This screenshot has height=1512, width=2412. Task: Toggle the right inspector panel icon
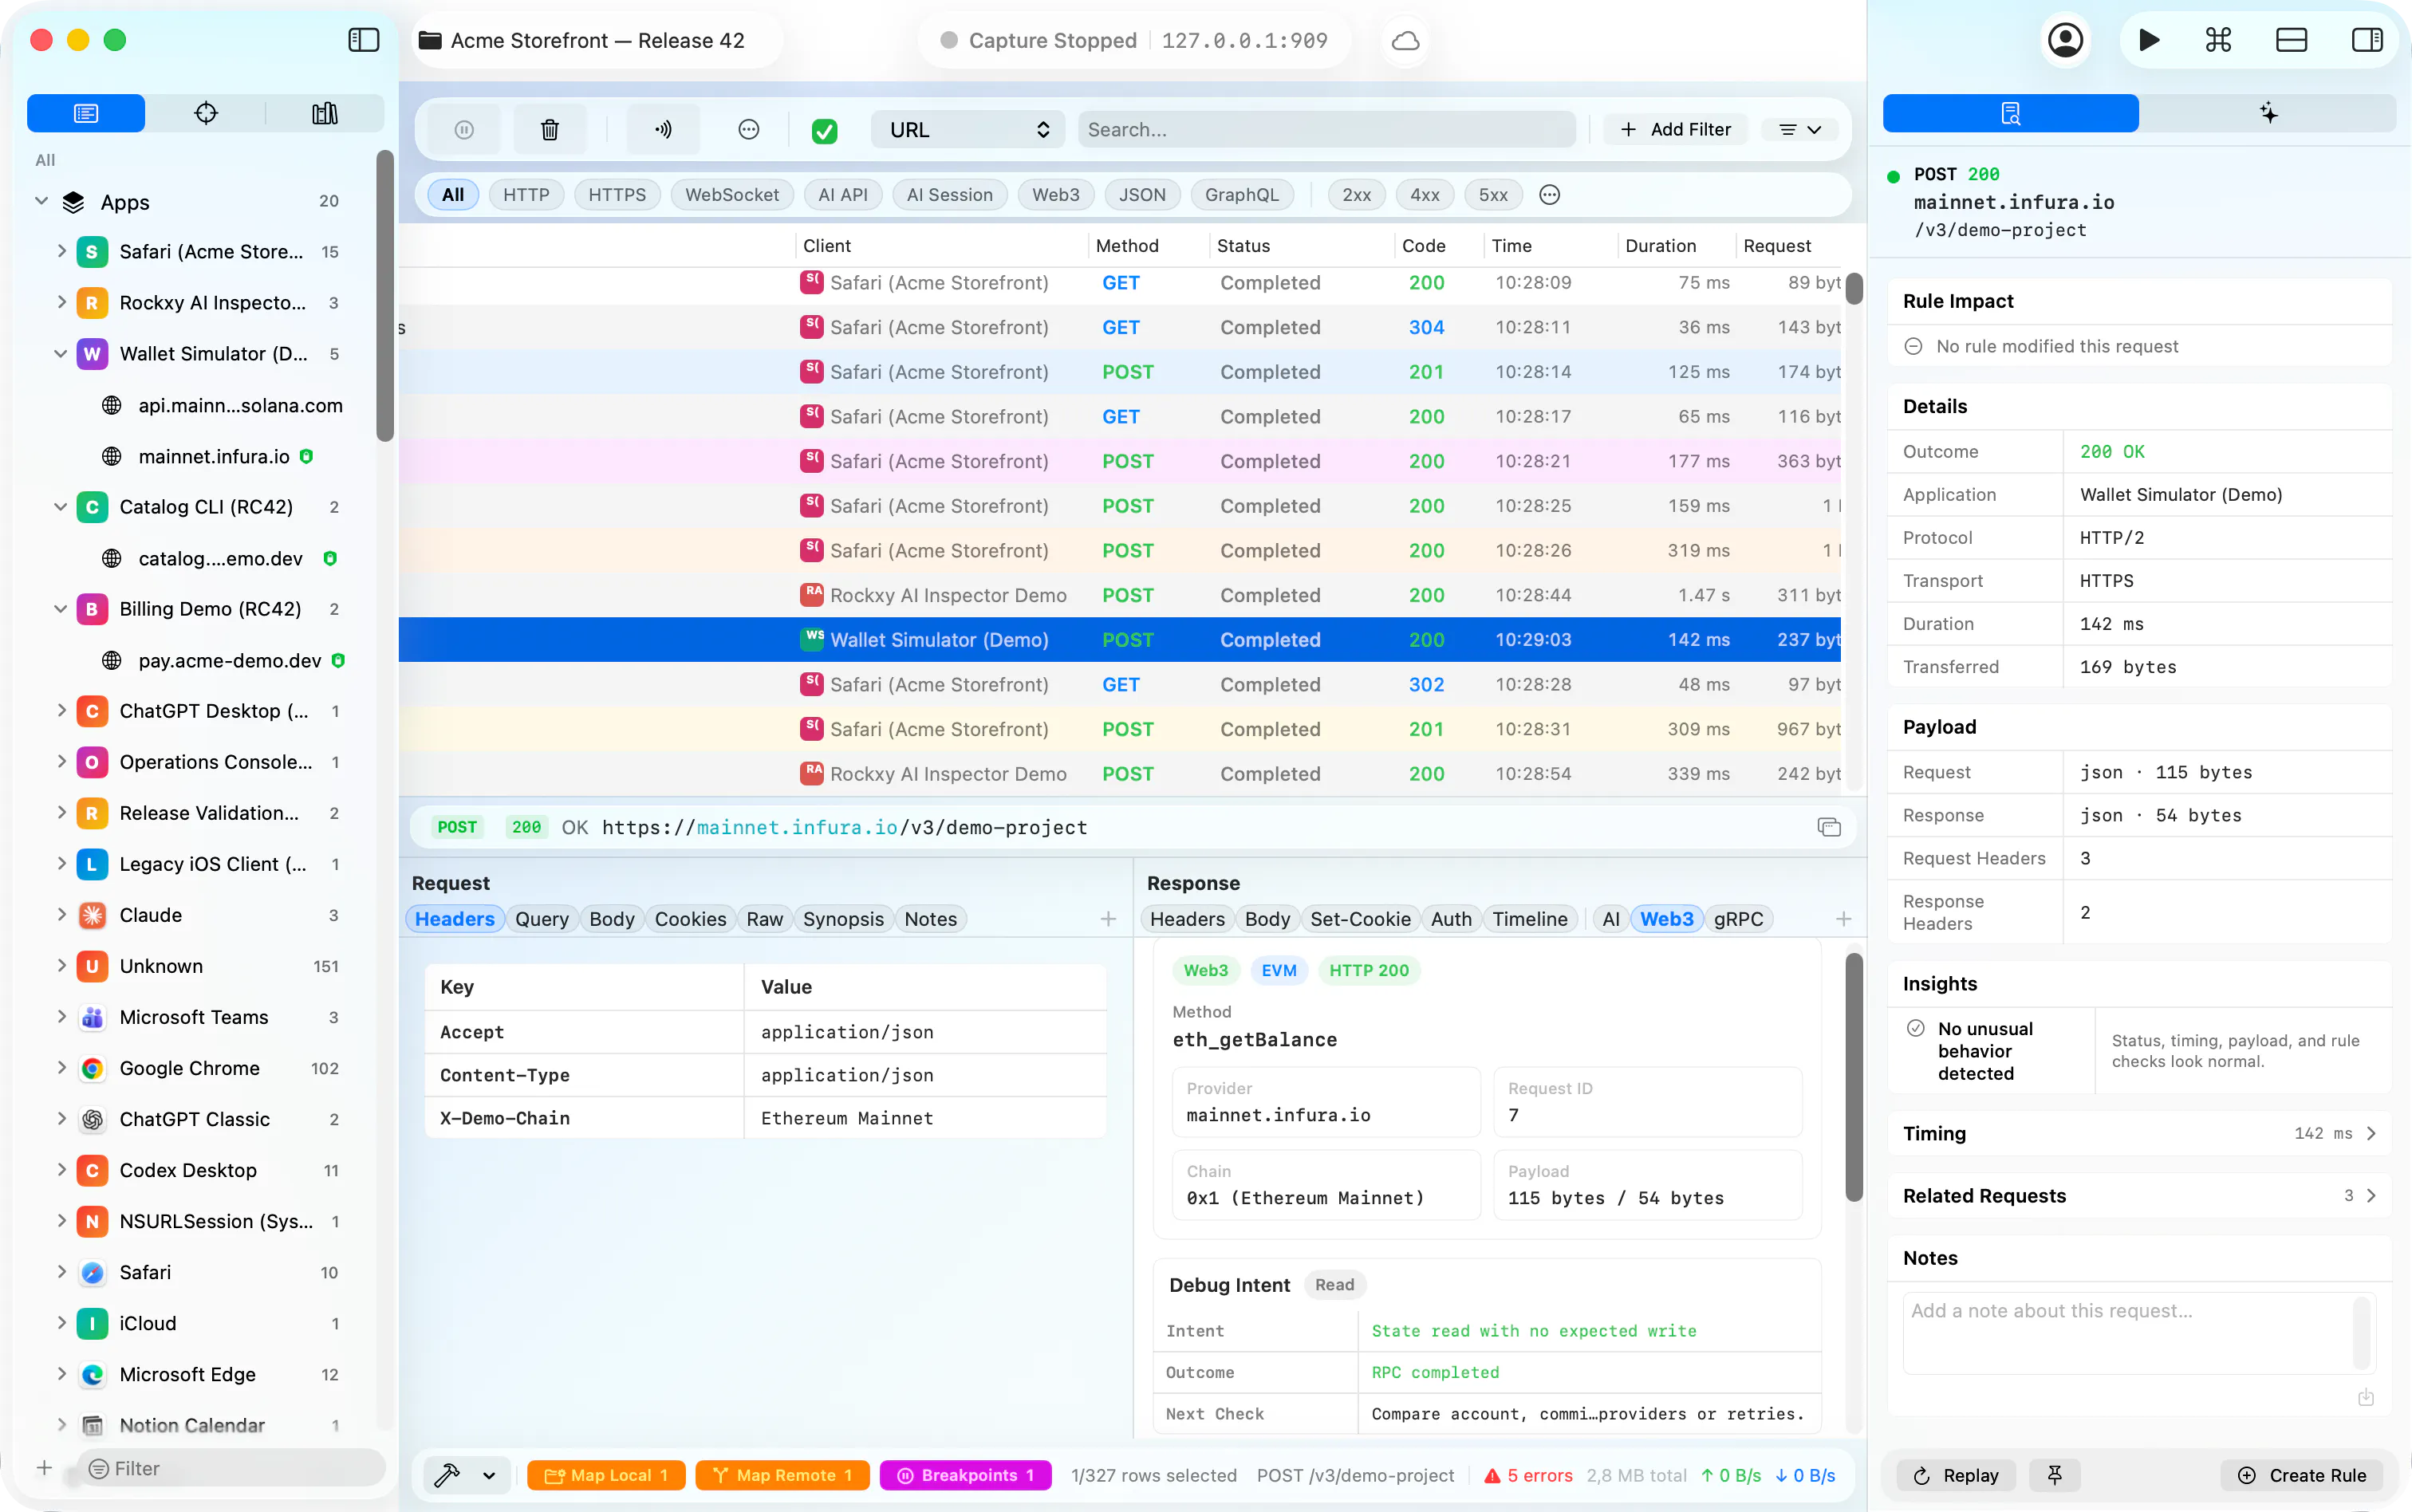tap(2366, 40)
